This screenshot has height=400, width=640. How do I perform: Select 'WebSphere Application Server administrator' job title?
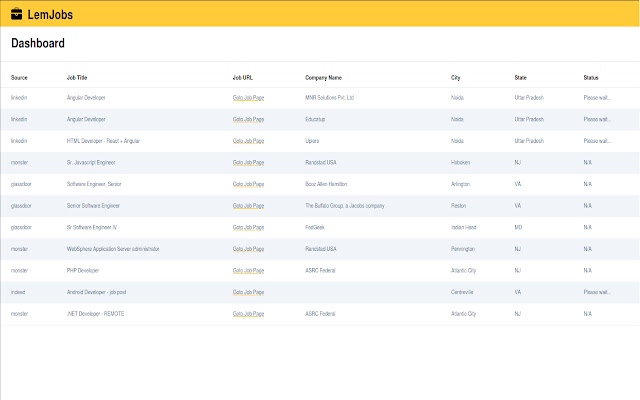point(113,249)
